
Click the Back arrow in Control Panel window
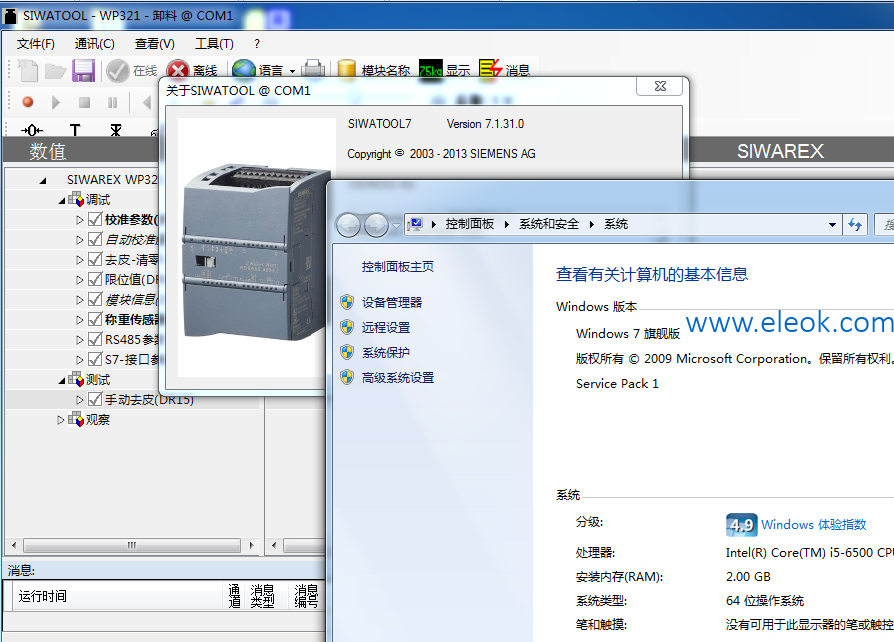[348, 225]
